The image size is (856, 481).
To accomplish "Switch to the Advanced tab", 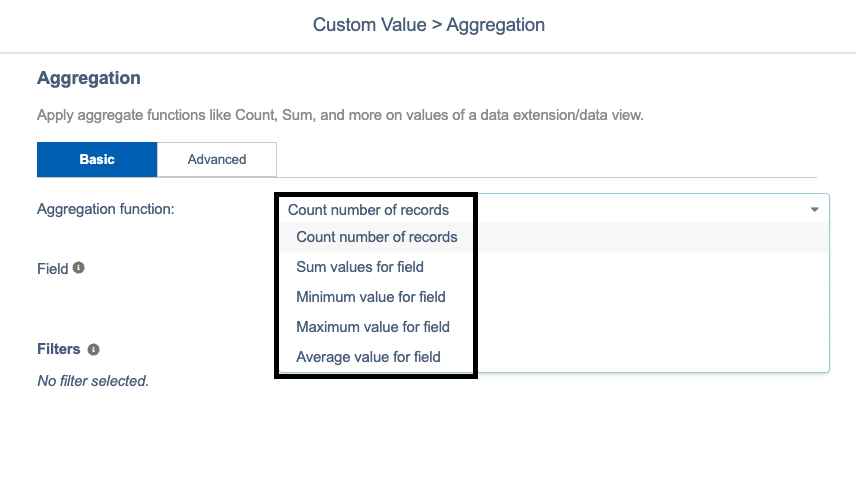I will click(x=217, y=159).
